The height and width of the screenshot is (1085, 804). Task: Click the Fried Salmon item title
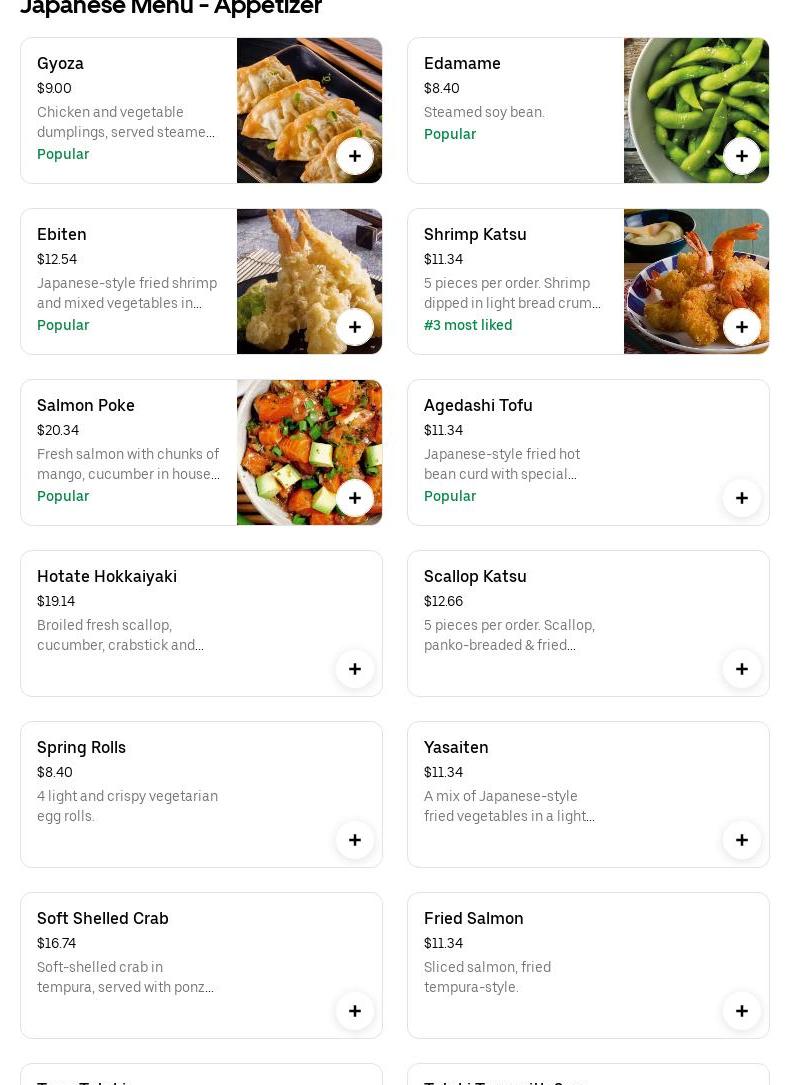pyautogui.click(x=474, y=918)
